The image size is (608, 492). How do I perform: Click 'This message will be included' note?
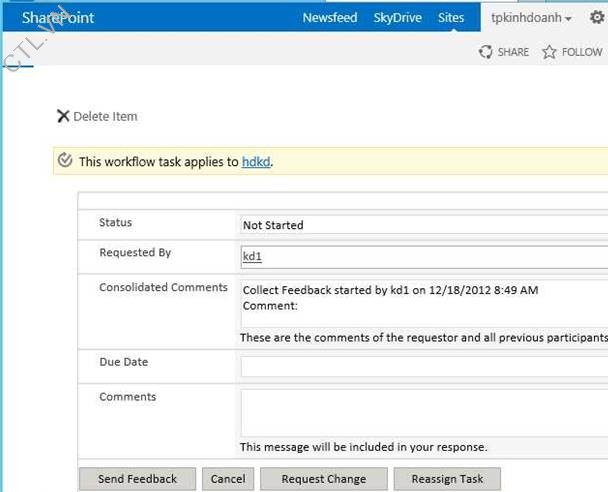click(x=363, y=447)
